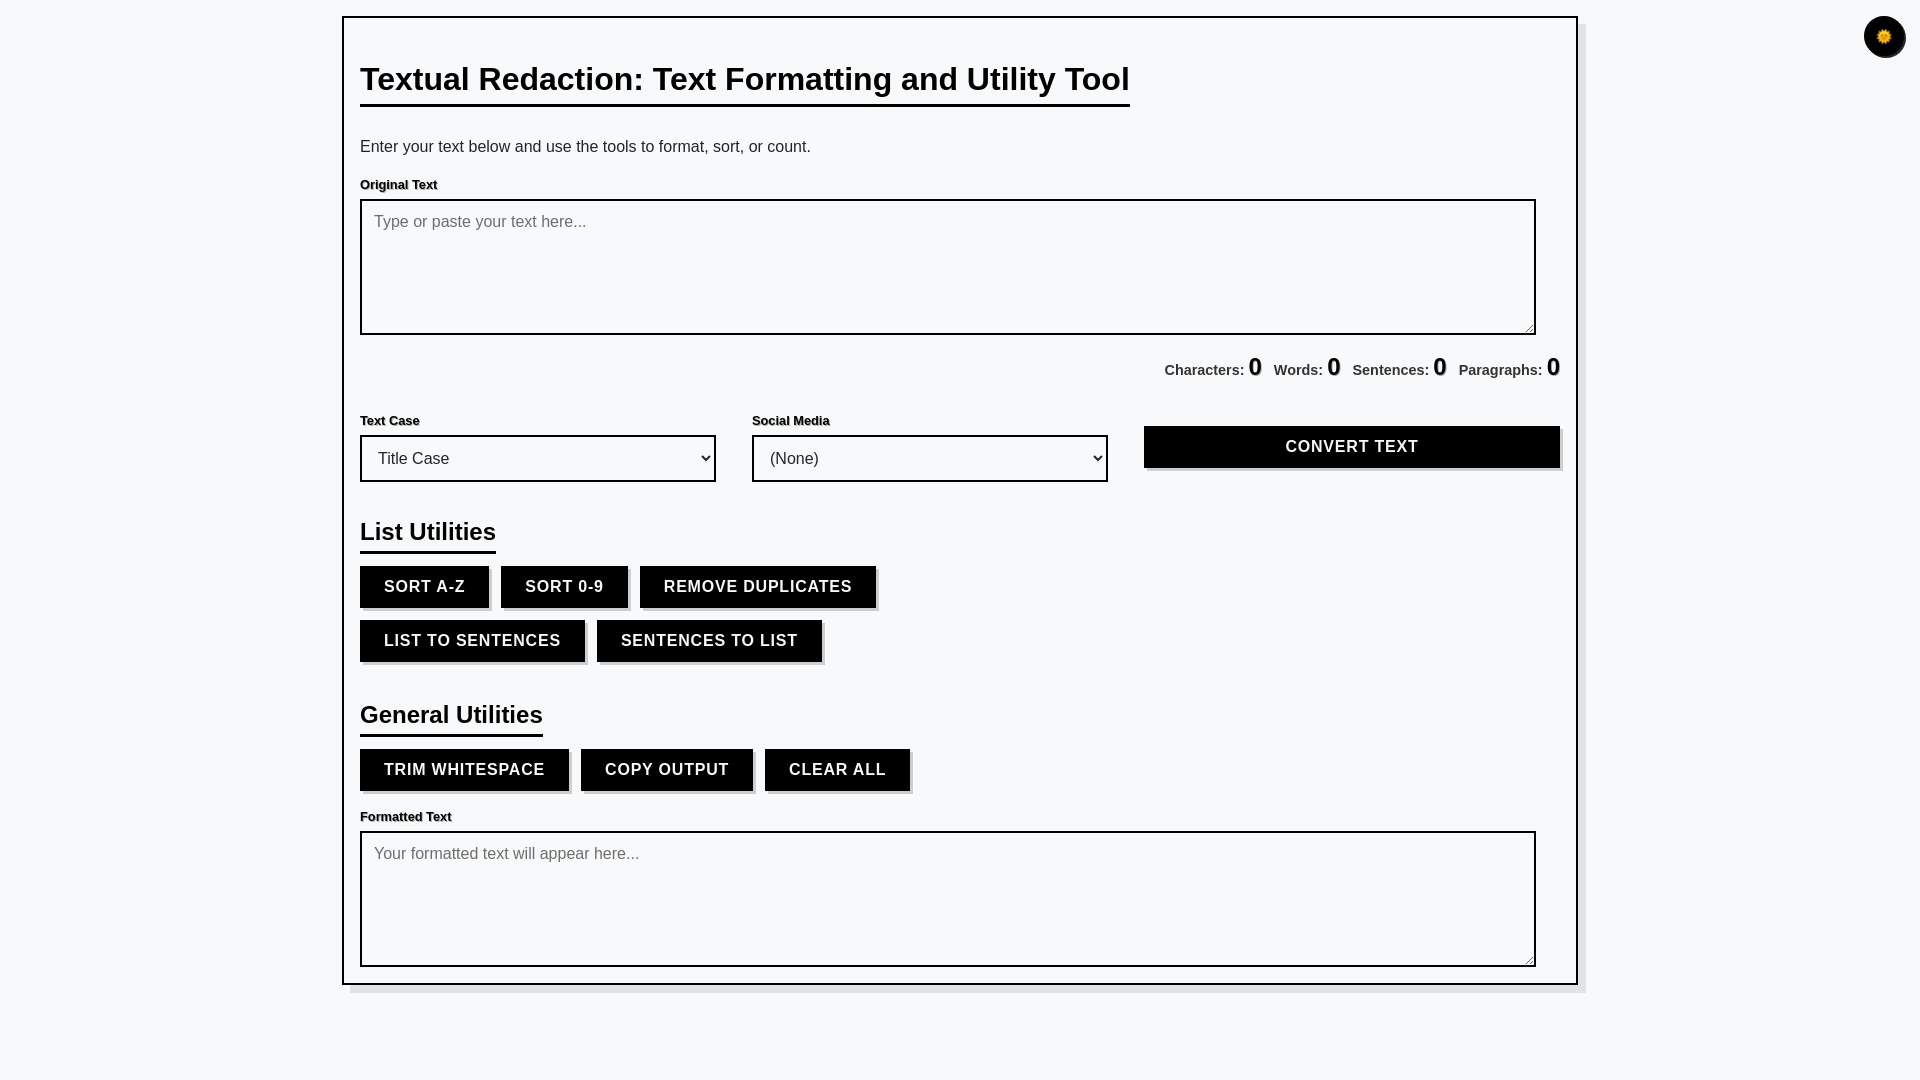Screen dimensions: 1920x1080
Task: Click the Sentences to List button
Action: coord(709,641)
